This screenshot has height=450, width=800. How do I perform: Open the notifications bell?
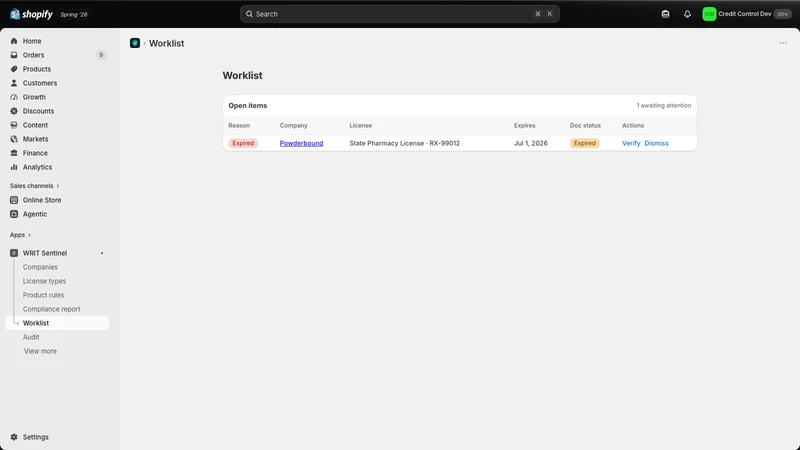(687, 14)
